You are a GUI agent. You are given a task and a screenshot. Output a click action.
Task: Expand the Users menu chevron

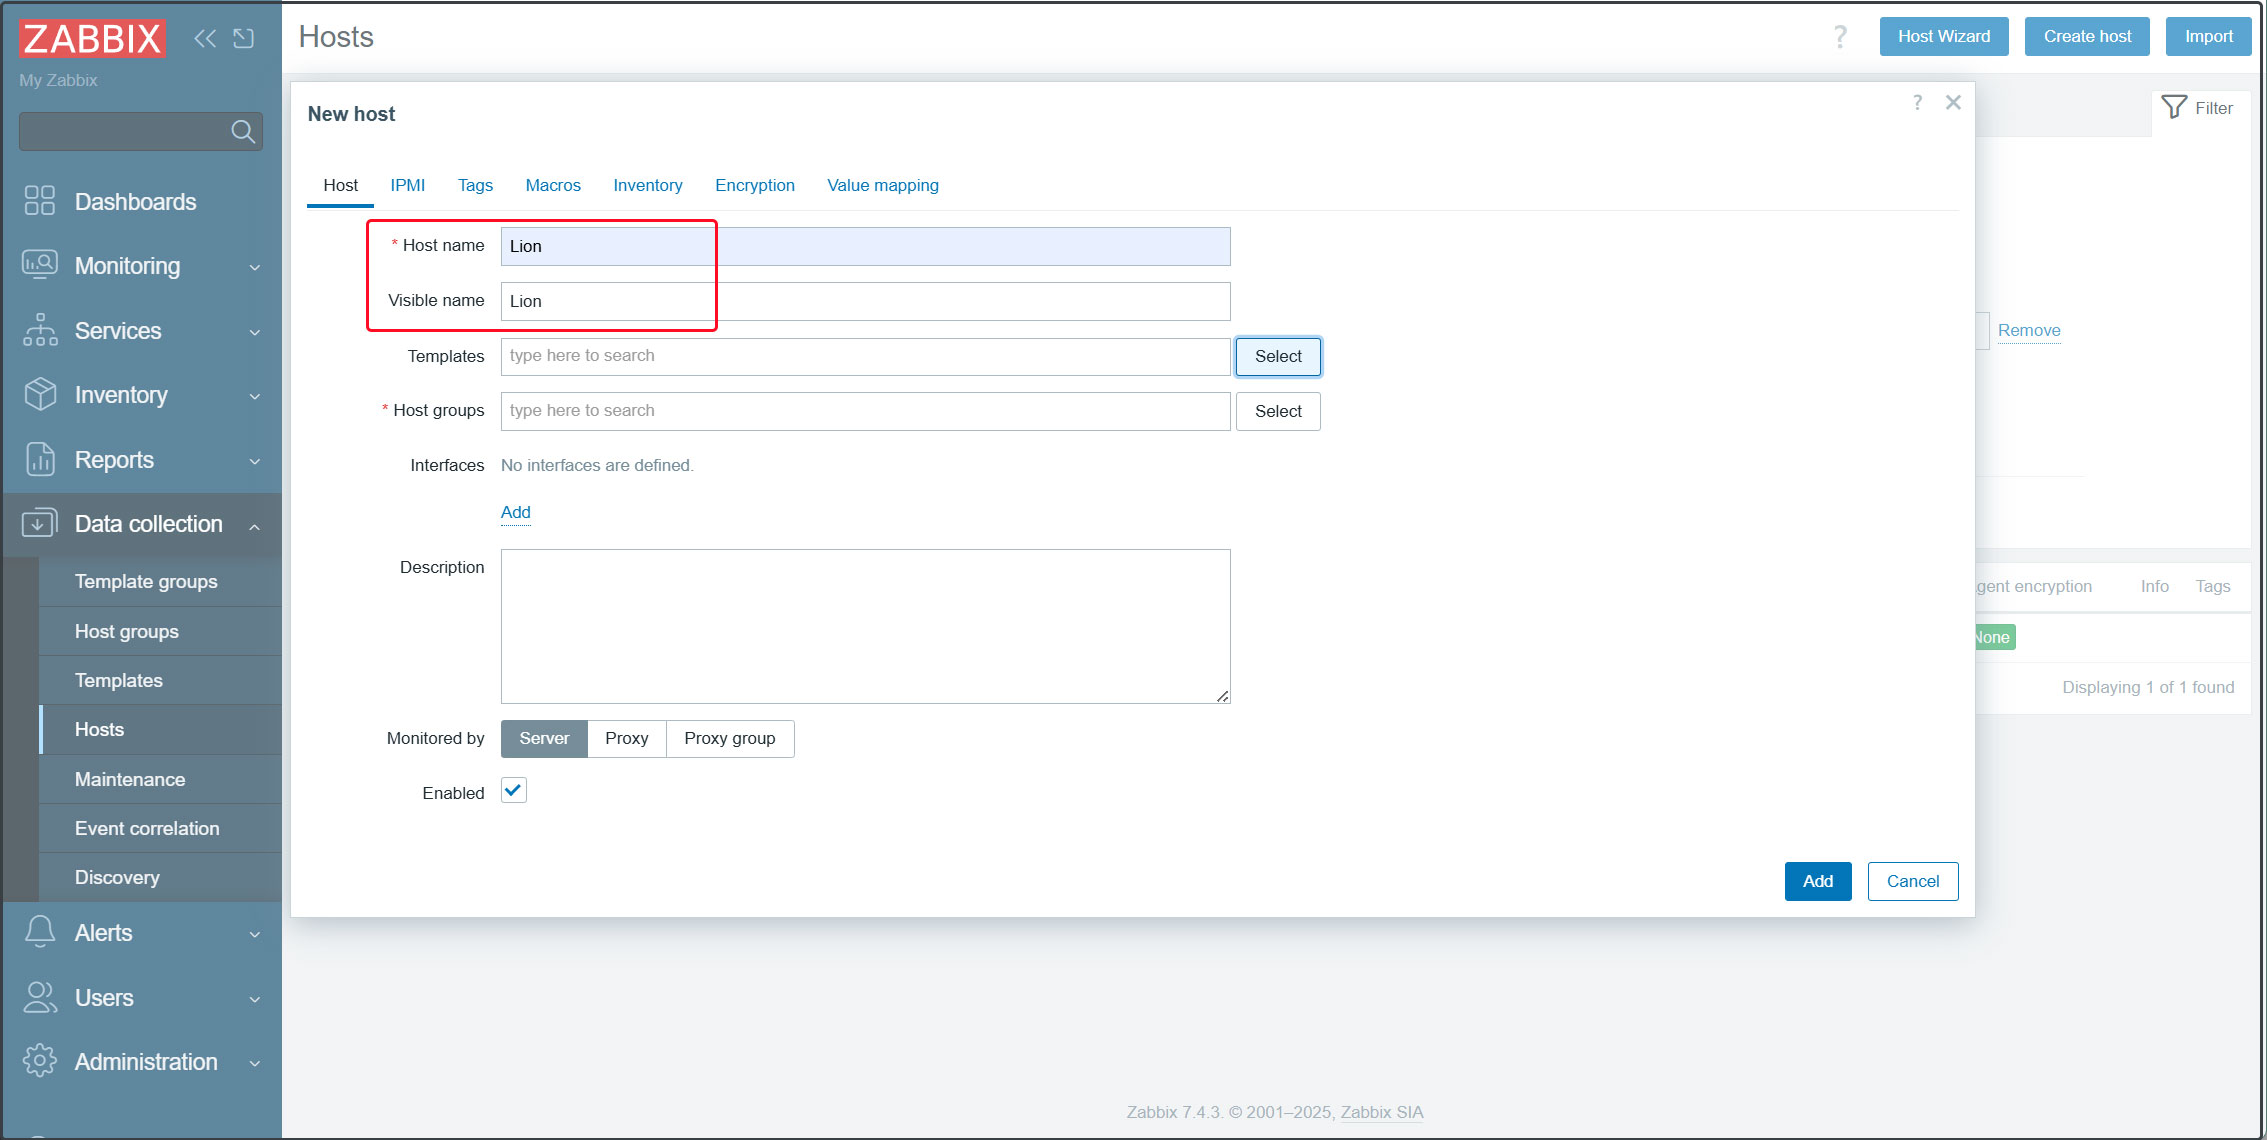pos(254,999)
